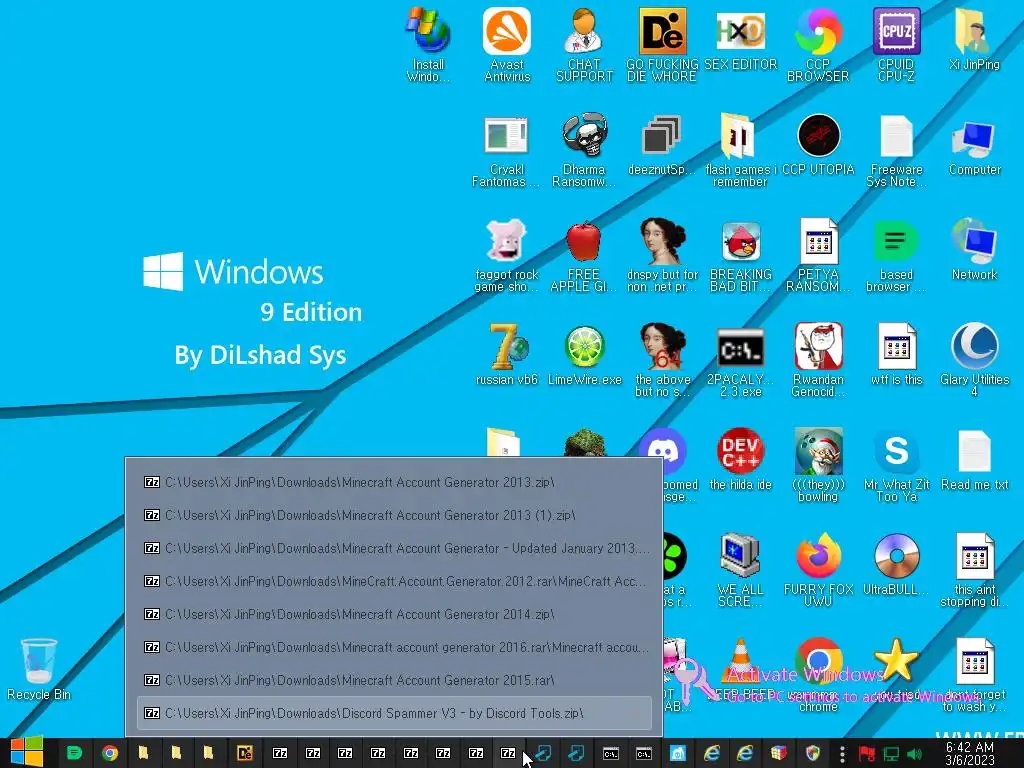Select Minecraft Account Generator 2014.zip entry
Viewport: 1024px width, 768px height.
[394, 615]
